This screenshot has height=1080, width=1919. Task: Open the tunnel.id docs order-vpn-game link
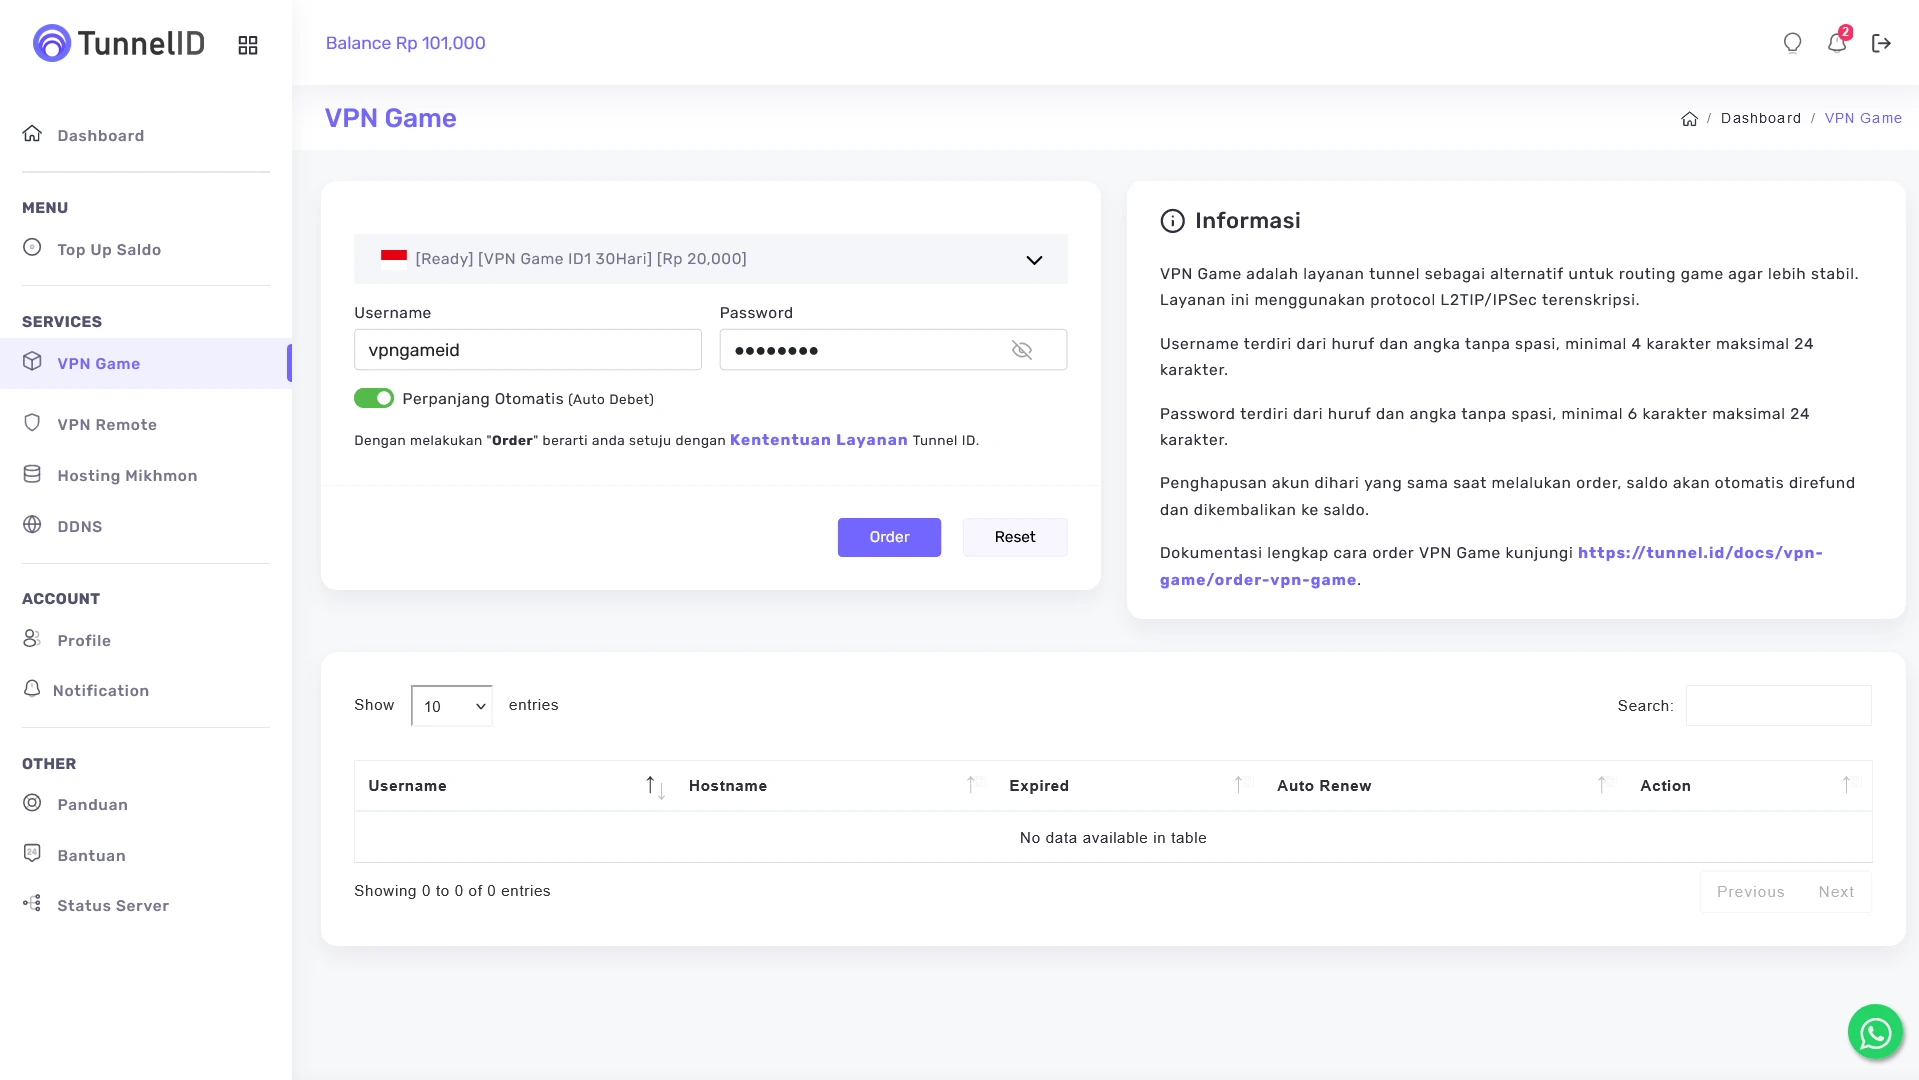pyautogui.click(x=1491, y=566)
